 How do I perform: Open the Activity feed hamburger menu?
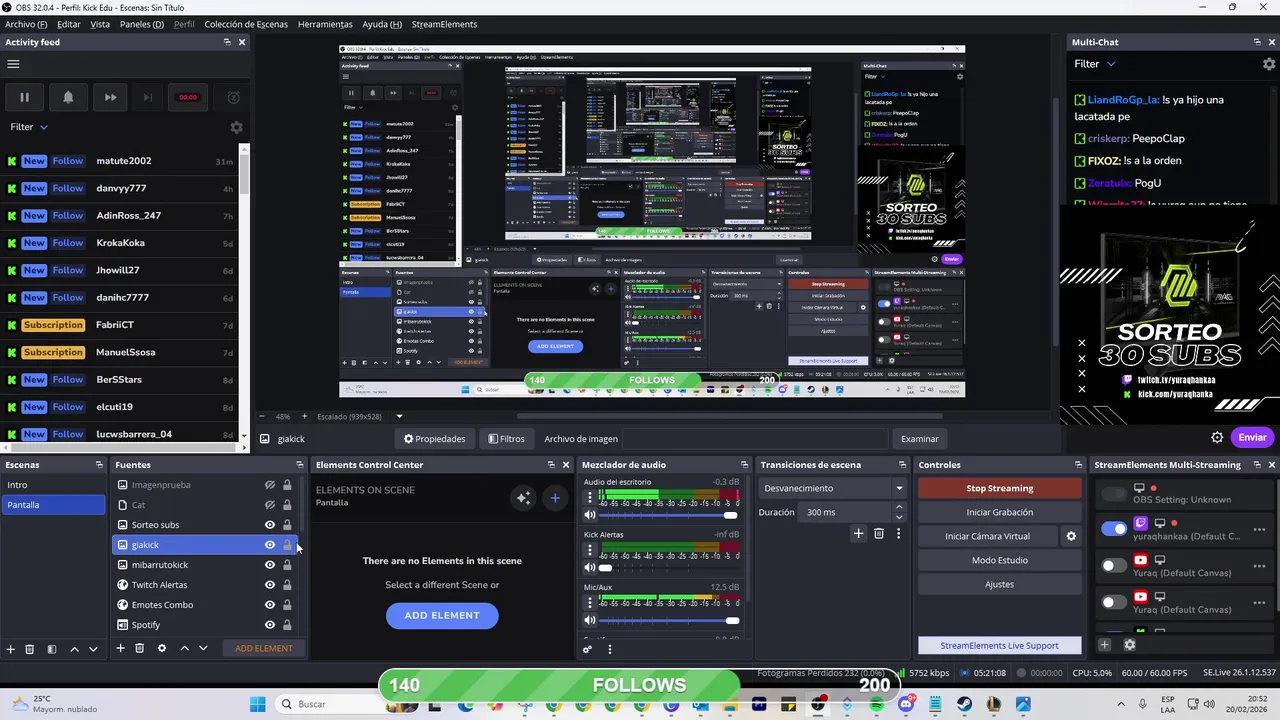13,64
